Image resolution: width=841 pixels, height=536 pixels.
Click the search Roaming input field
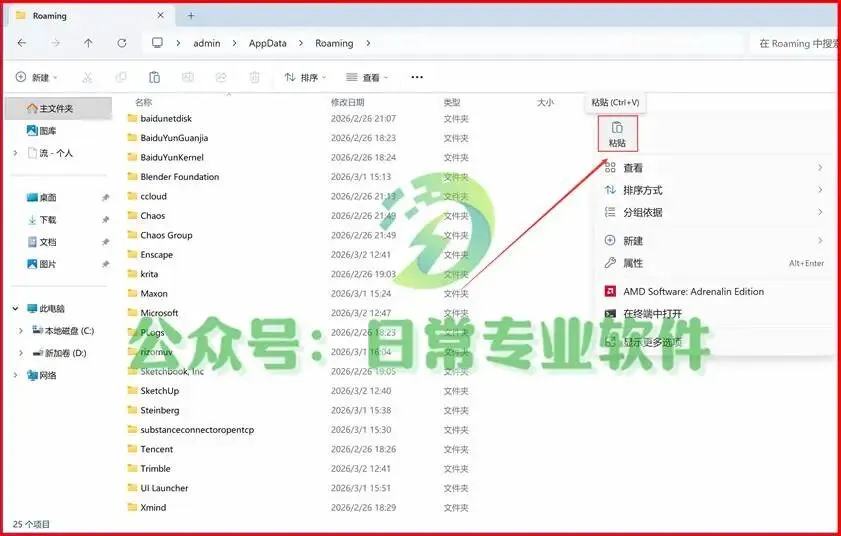tap(795, 43)
